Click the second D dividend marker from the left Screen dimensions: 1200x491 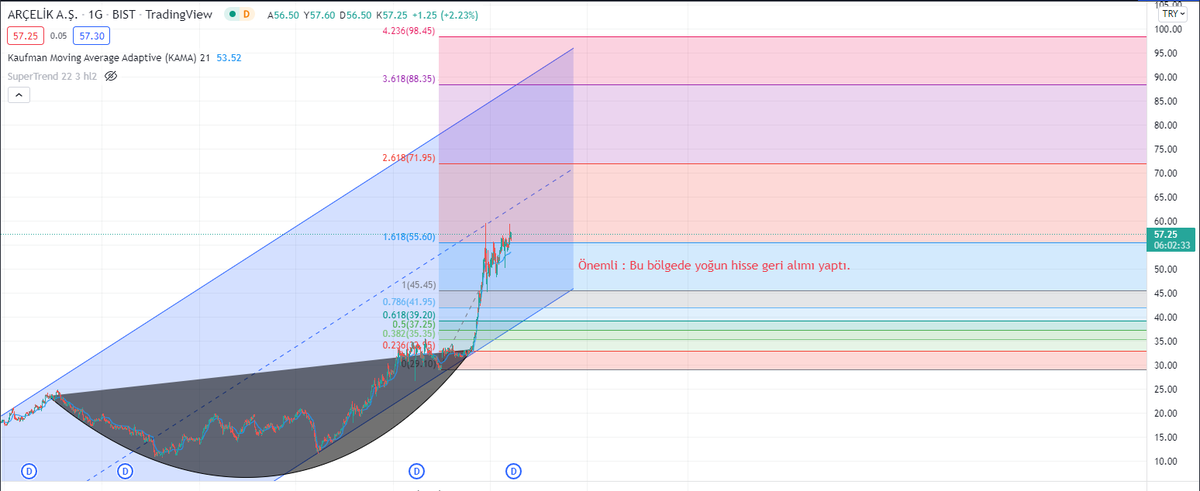tap(125, 470)
